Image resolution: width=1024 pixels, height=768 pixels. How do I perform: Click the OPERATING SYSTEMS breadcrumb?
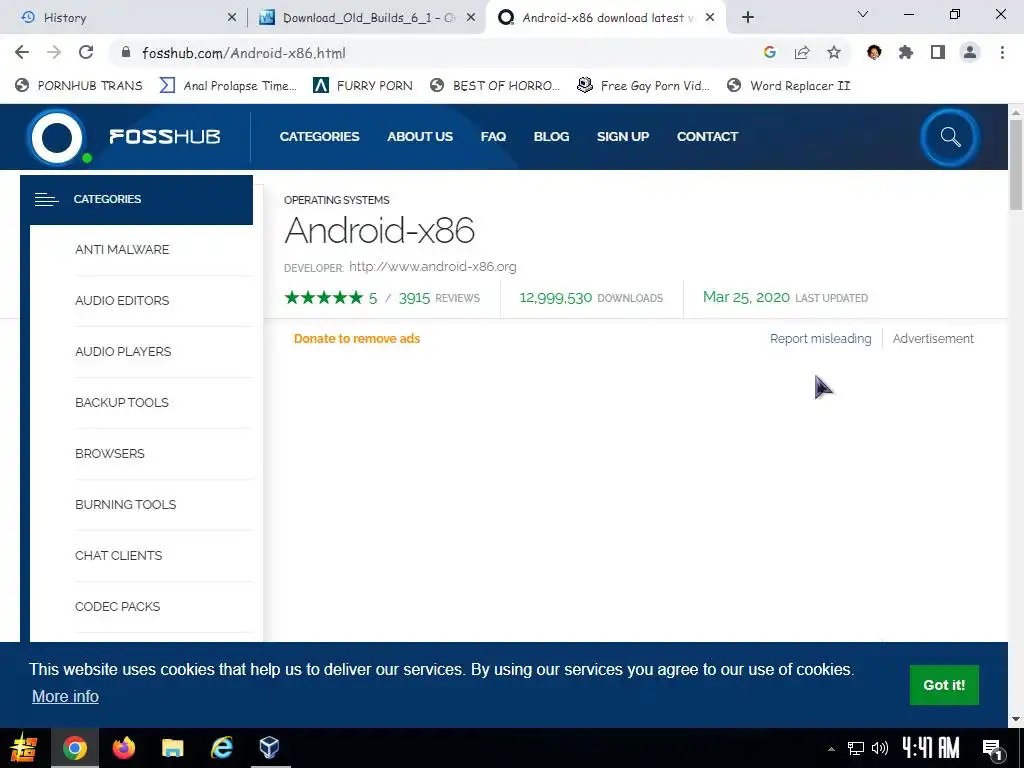click(336, 200)
